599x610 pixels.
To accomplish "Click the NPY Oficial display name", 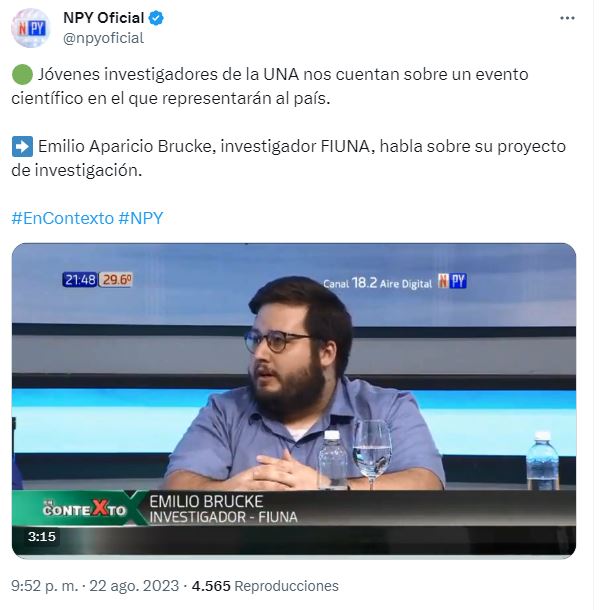I will click(103, 18).
